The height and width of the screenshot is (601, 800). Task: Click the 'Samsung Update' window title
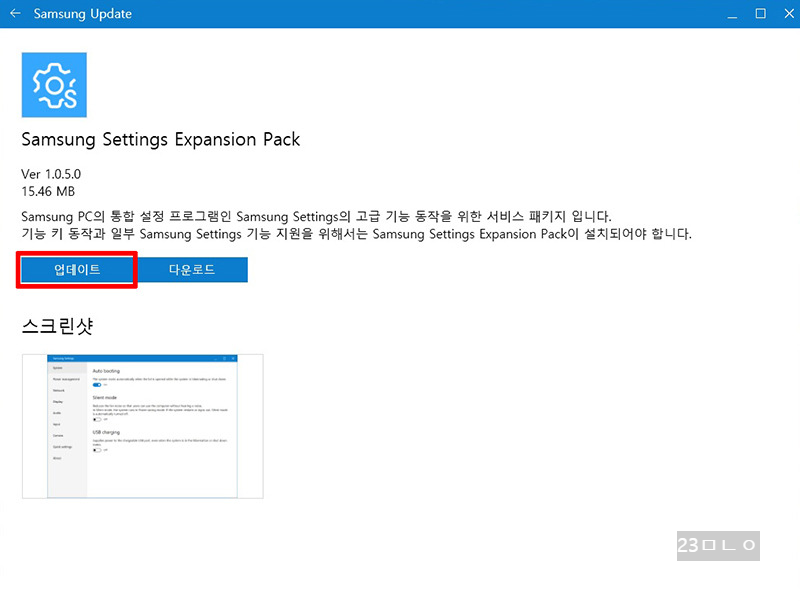(x=83, y=13)
